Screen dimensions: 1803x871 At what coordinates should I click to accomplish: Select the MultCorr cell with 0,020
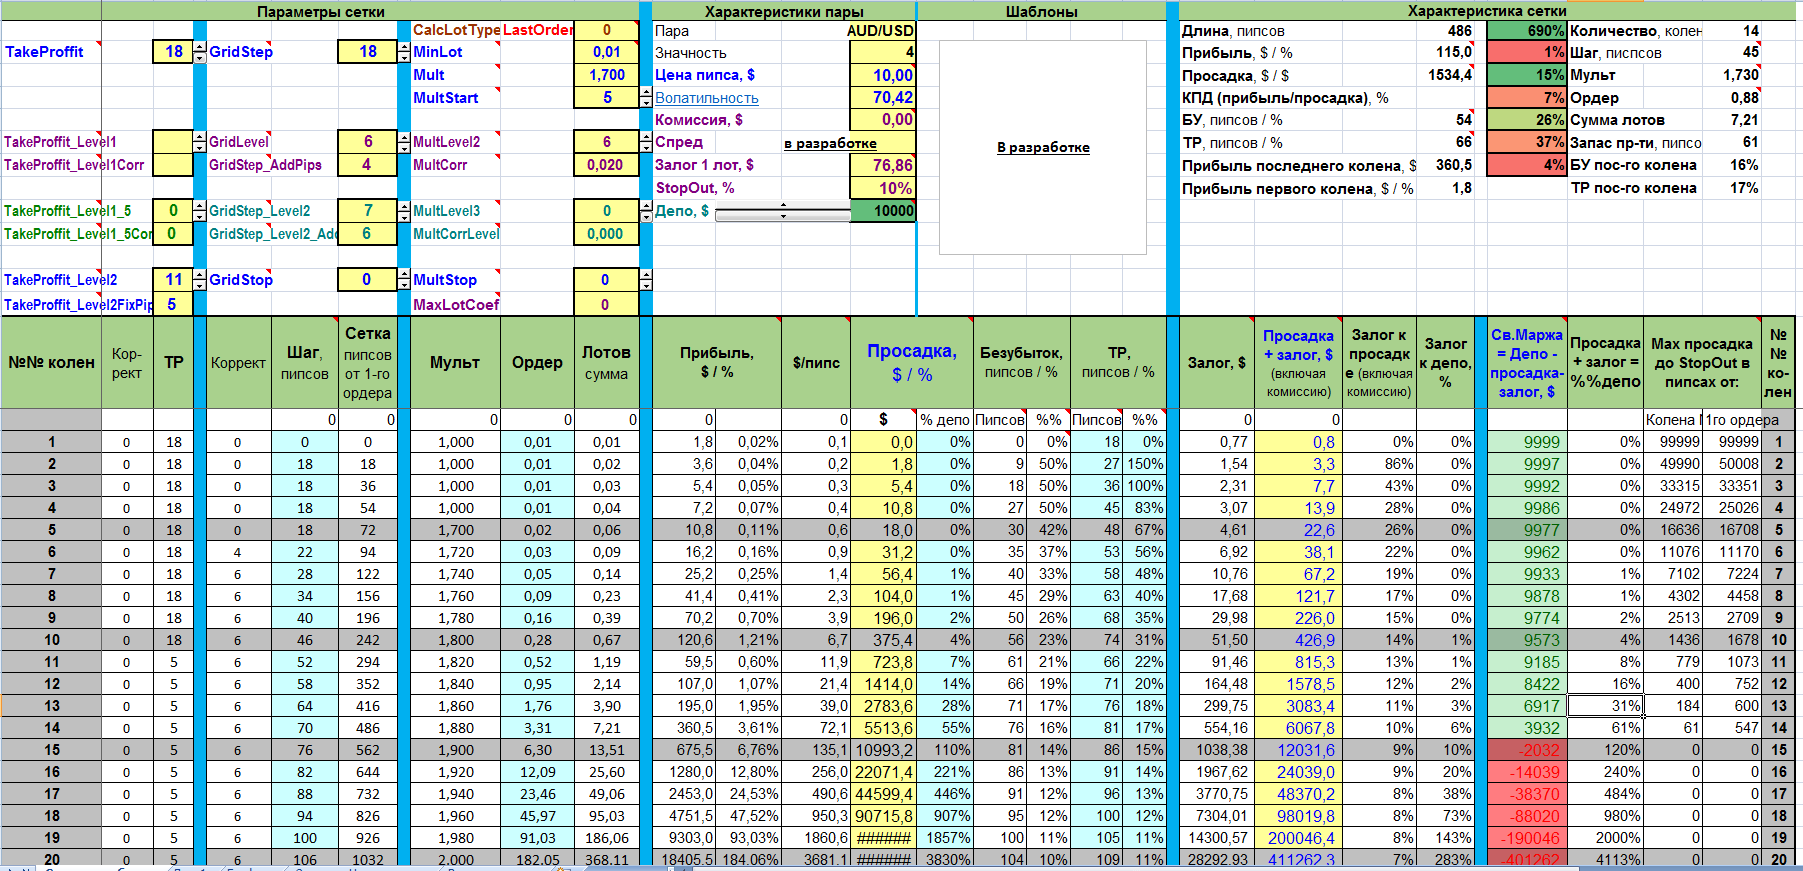pos(606,165)
